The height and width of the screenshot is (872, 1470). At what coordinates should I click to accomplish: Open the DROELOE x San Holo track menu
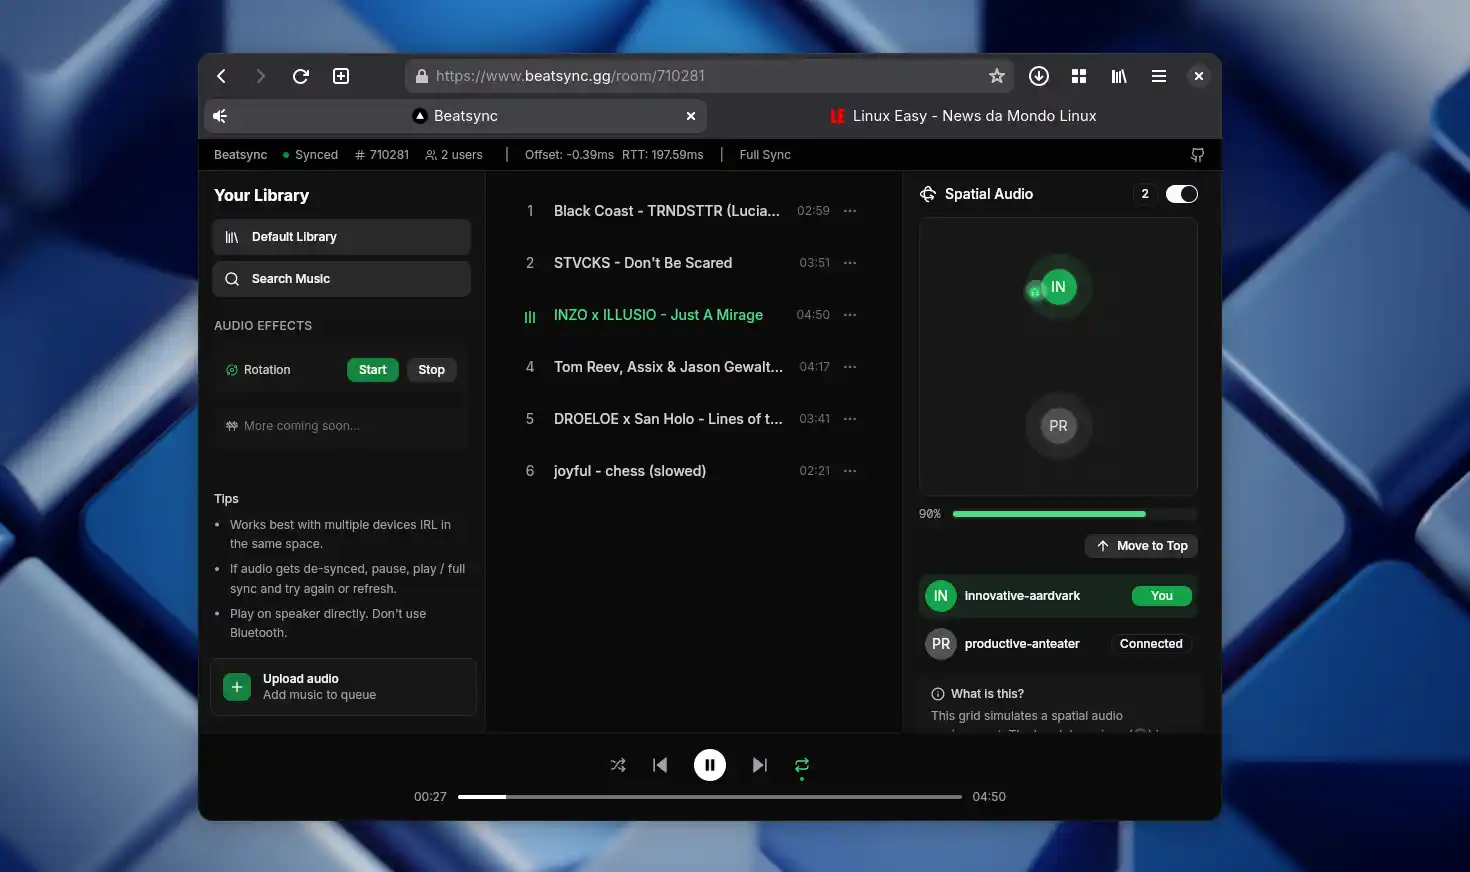[x=850, y=418]
